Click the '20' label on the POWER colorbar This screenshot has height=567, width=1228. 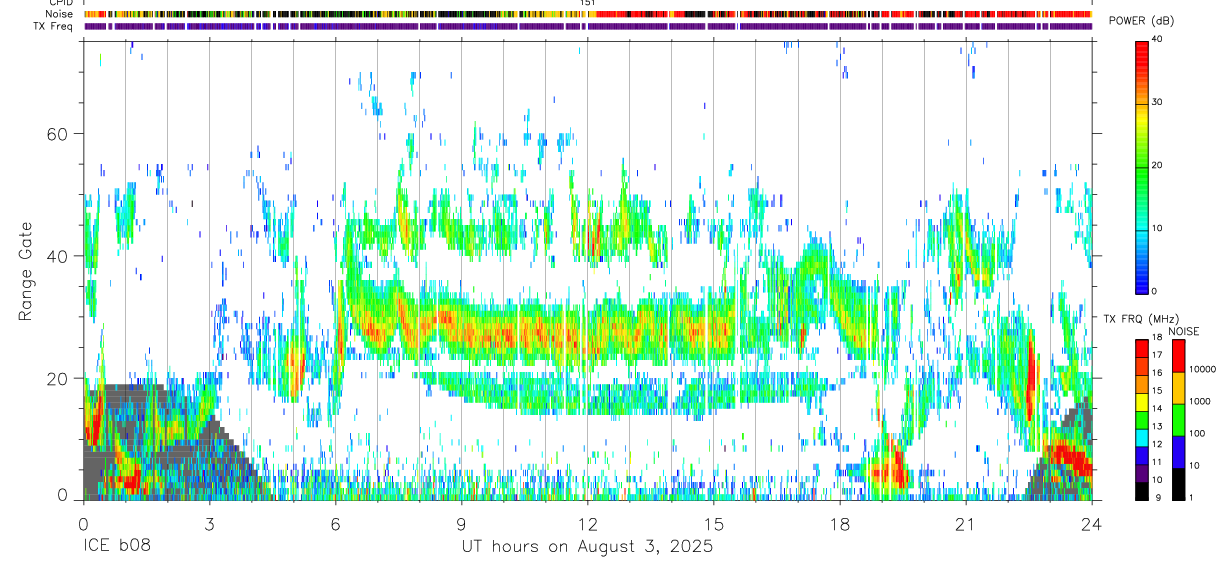tap(1158, 165)
